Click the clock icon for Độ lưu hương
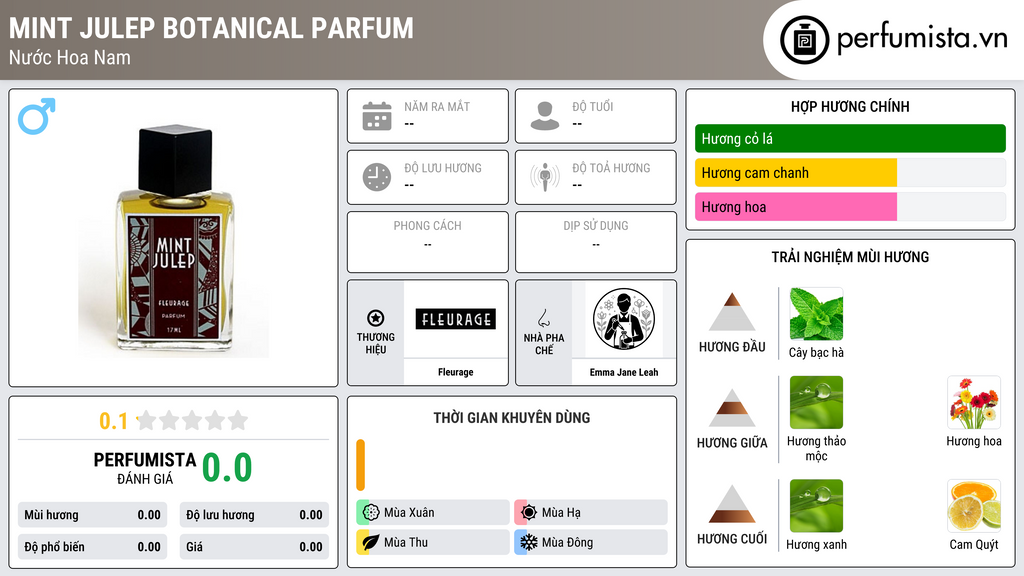 pyautogui.click(x=377, y=177)
